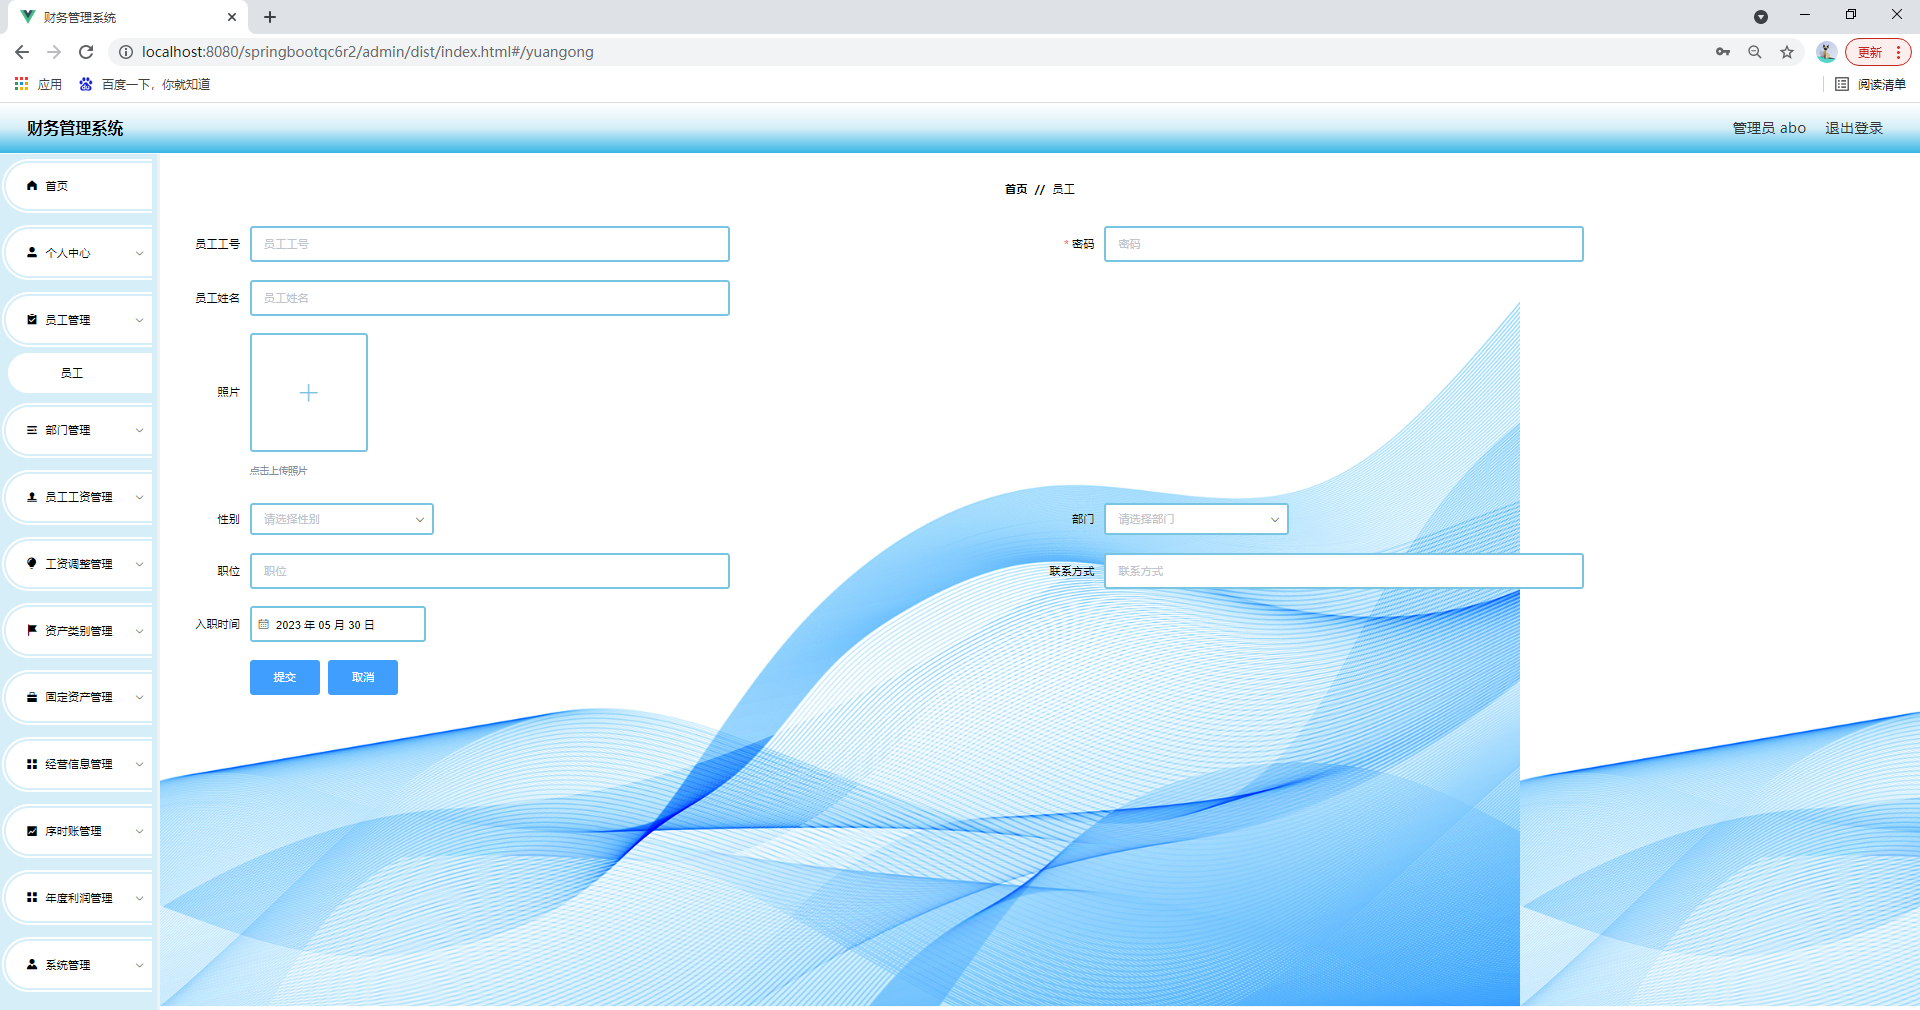Open the 部门 department dropdown
Image resolution: width=1920 pixels, height=1010 pixels.
1195,519
